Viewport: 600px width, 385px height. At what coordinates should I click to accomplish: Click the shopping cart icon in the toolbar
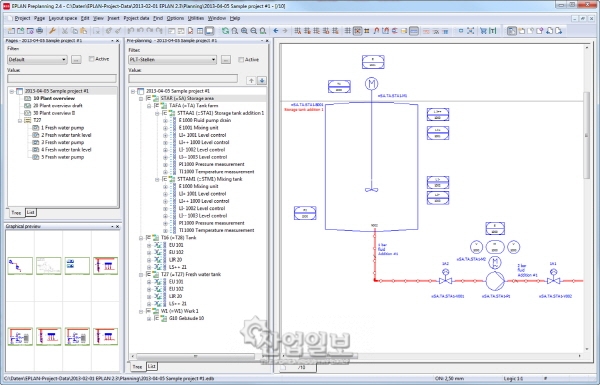(x=483, y=31)
